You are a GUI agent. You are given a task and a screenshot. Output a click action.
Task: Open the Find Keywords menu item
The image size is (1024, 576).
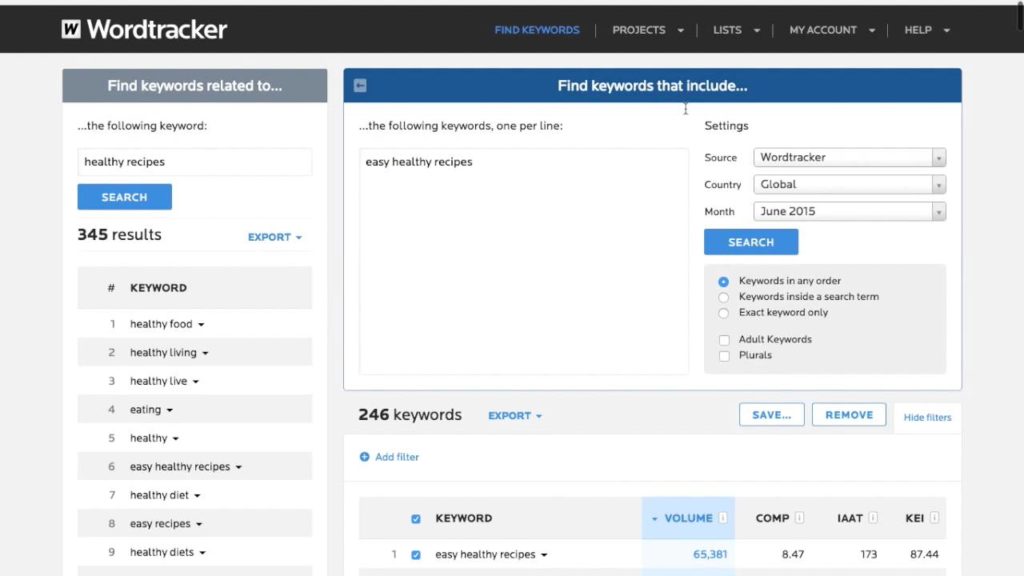pos(537,30)
